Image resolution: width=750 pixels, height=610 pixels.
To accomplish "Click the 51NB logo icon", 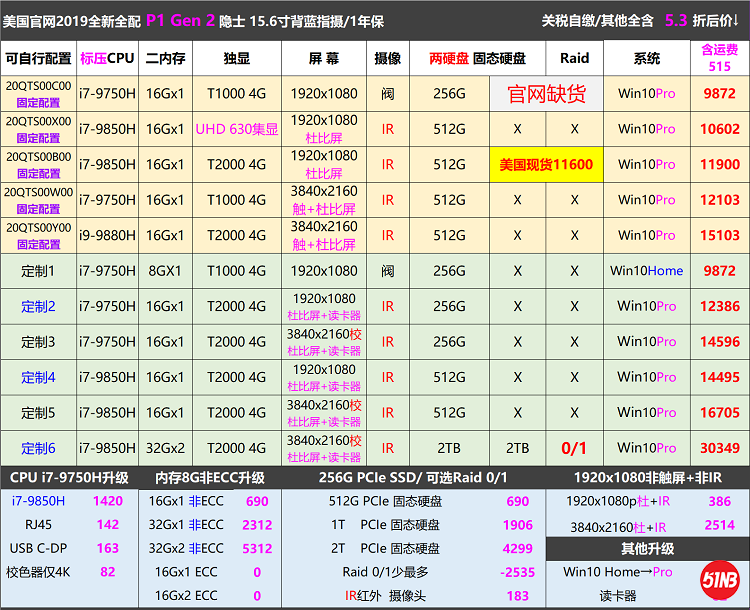I will point(719,581).
